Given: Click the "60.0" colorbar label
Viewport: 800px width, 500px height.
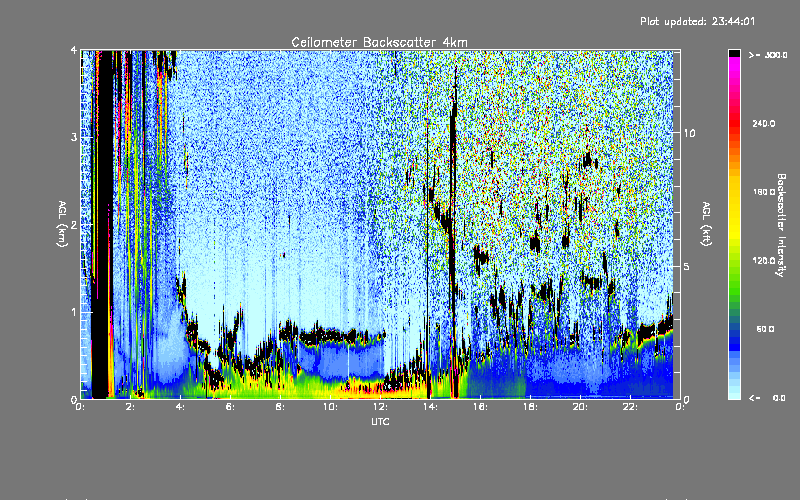Looking at the screenshot, I should 765,329.
